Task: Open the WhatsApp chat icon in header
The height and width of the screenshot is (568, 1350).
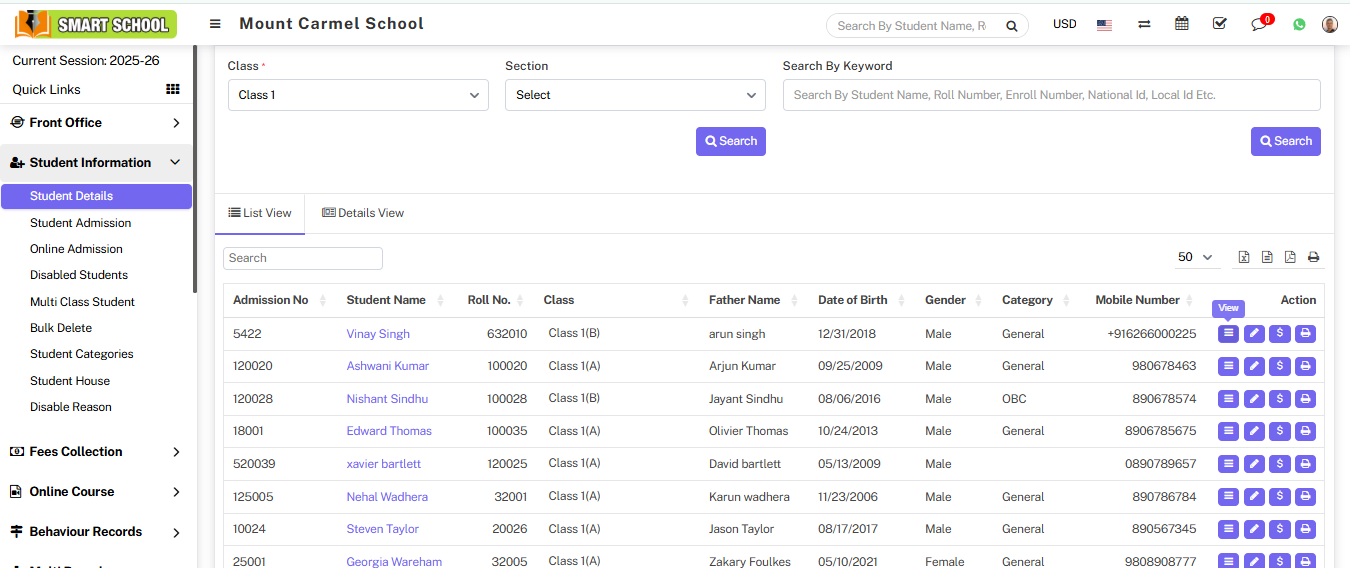Action: [x=1299, y=24]
